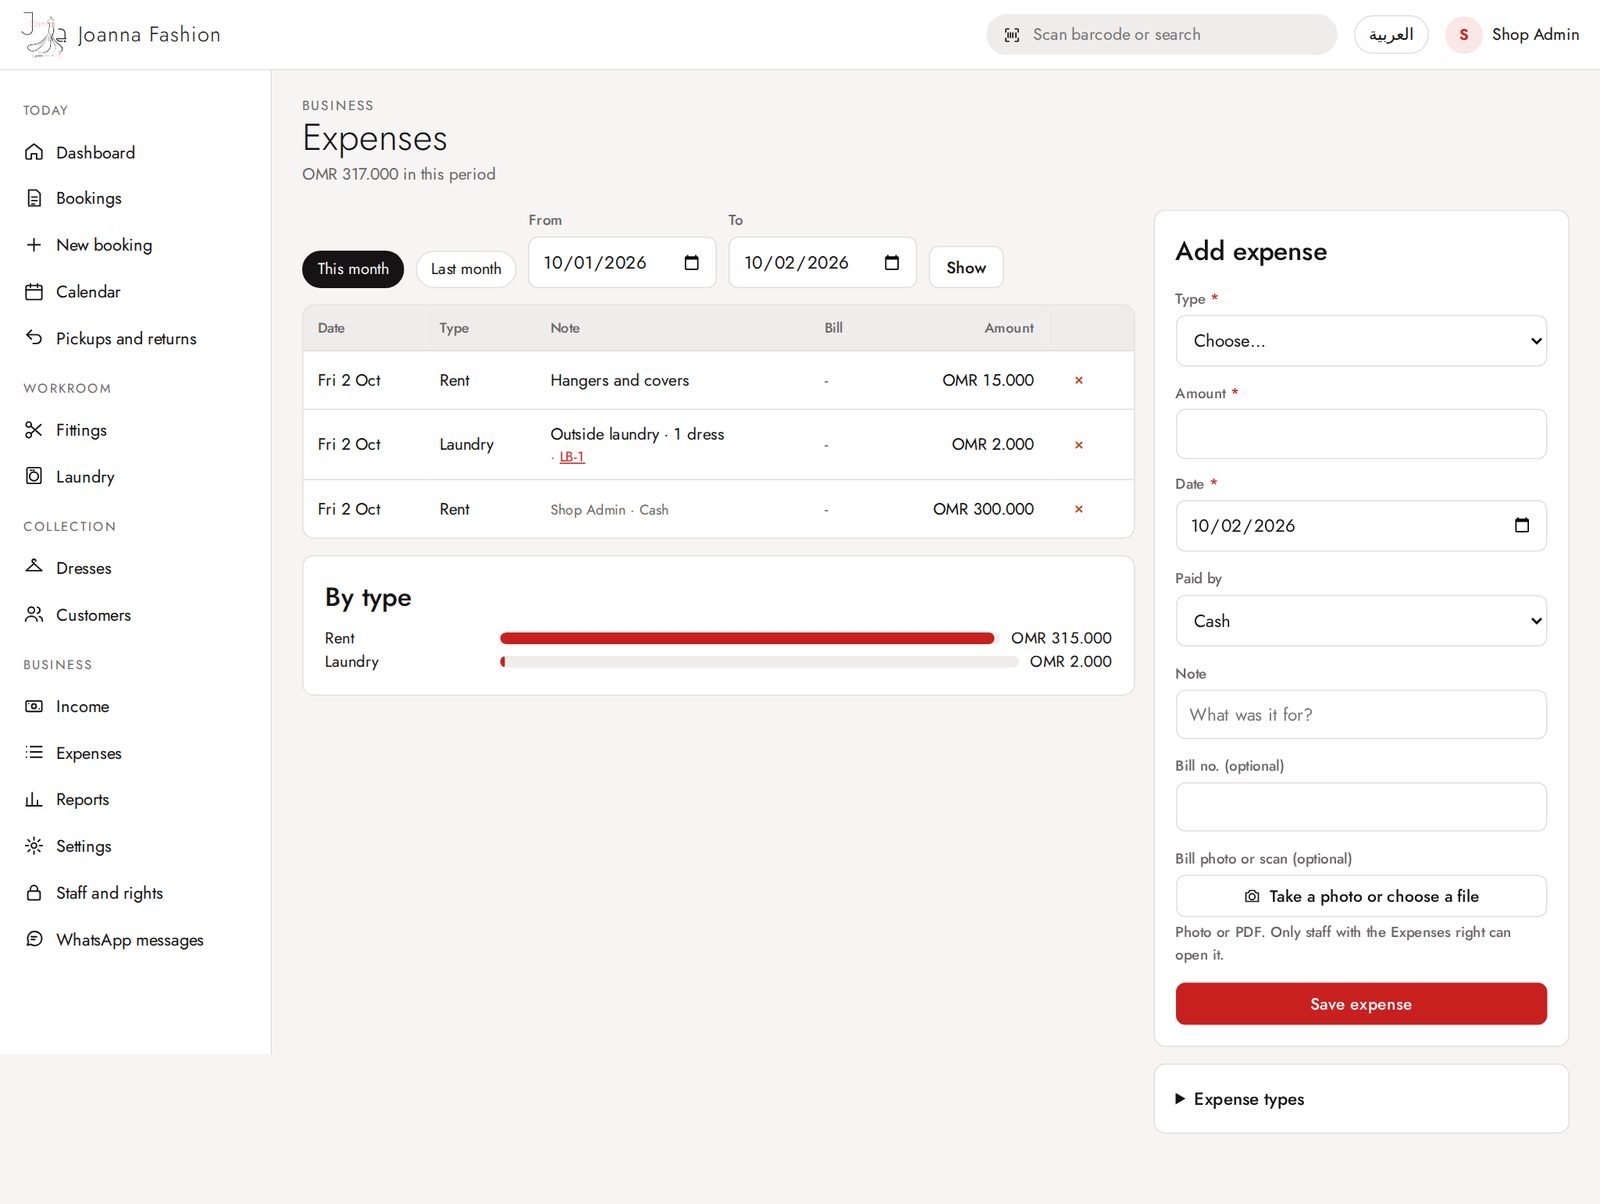Screen dimensions: 1600x1204
Task: Click the New booking plus icon
Action: click(34, 245)
